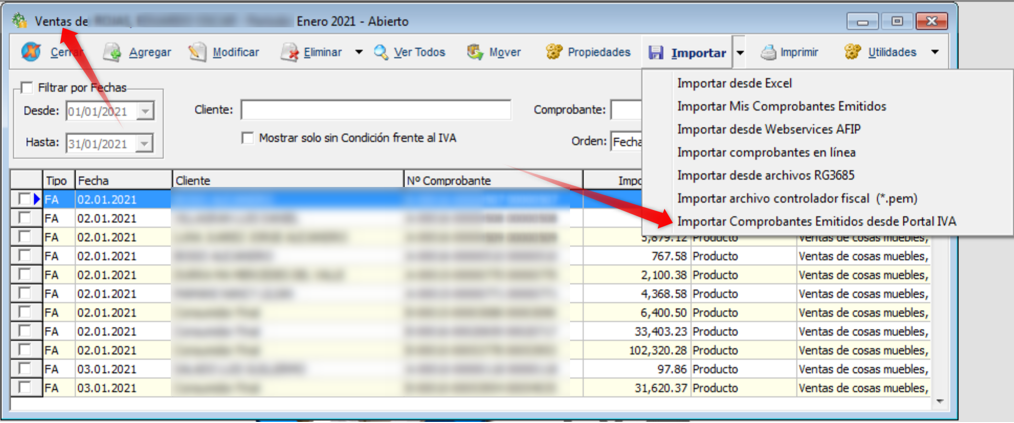Viewport: 1014px width, 423px height.
Task: Expand the Utilidades dropdown arrow
Action: (934, 52)
